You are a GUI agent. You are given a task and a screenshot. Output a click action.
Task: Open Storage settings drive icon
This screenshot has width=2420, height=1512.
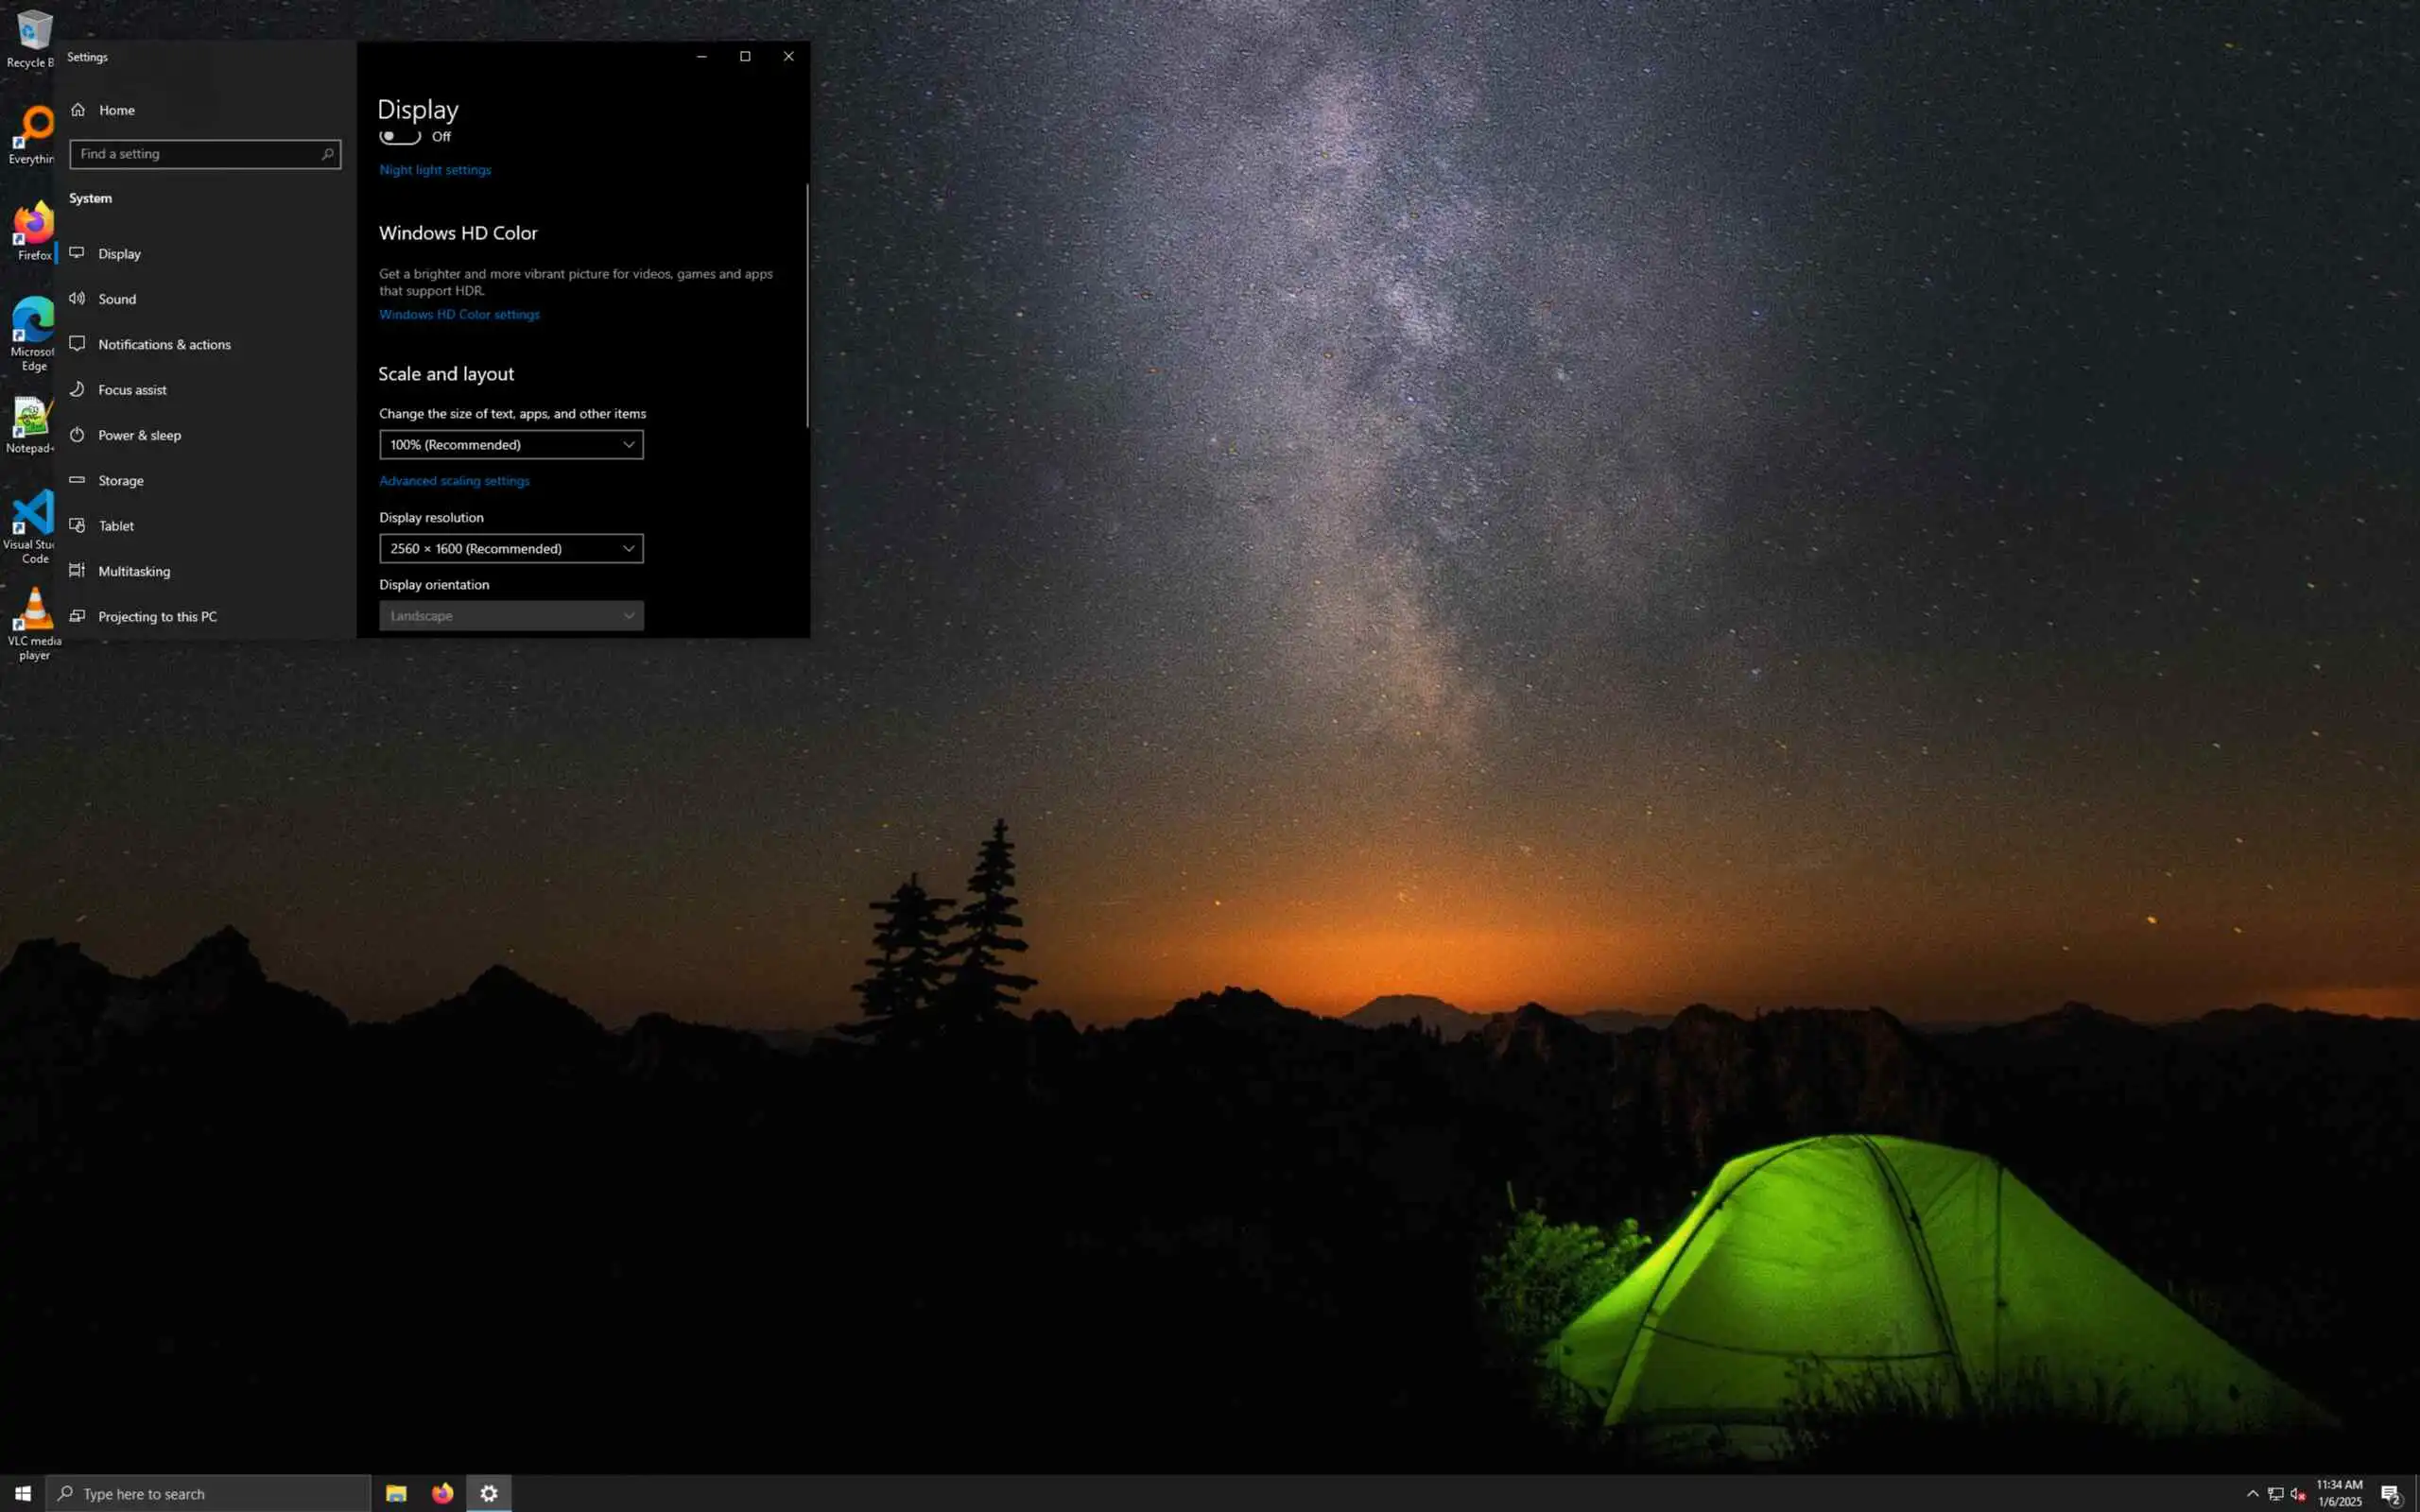[x=77, y=480]
